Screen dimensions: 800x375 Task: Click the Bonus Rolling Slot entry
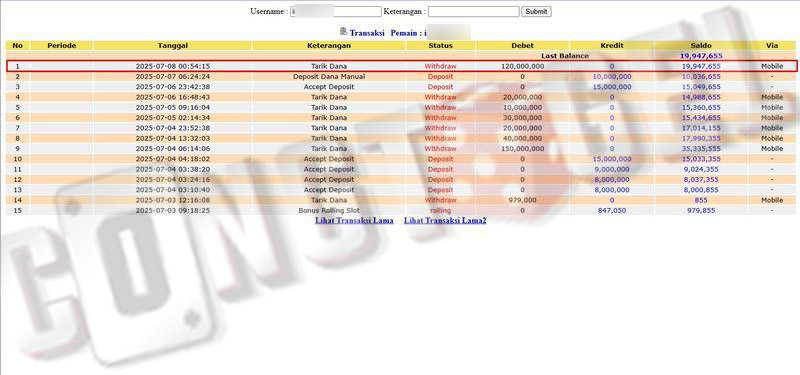click(x=329, y=210)
